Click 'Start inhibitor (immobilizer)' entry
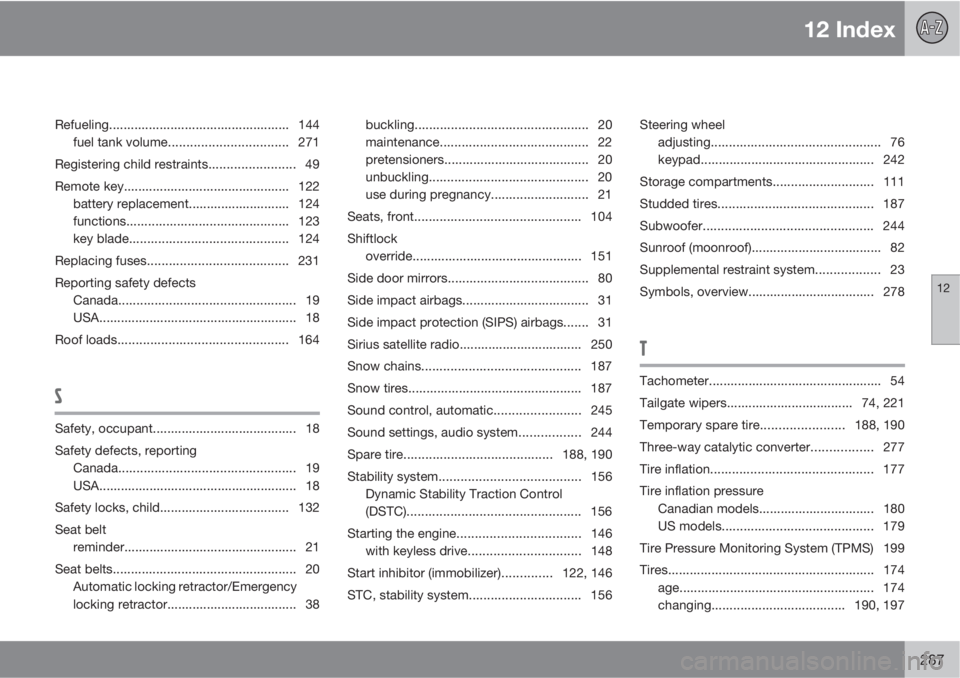This screenshot has width=960, height=678. click(x=479, y=573)
